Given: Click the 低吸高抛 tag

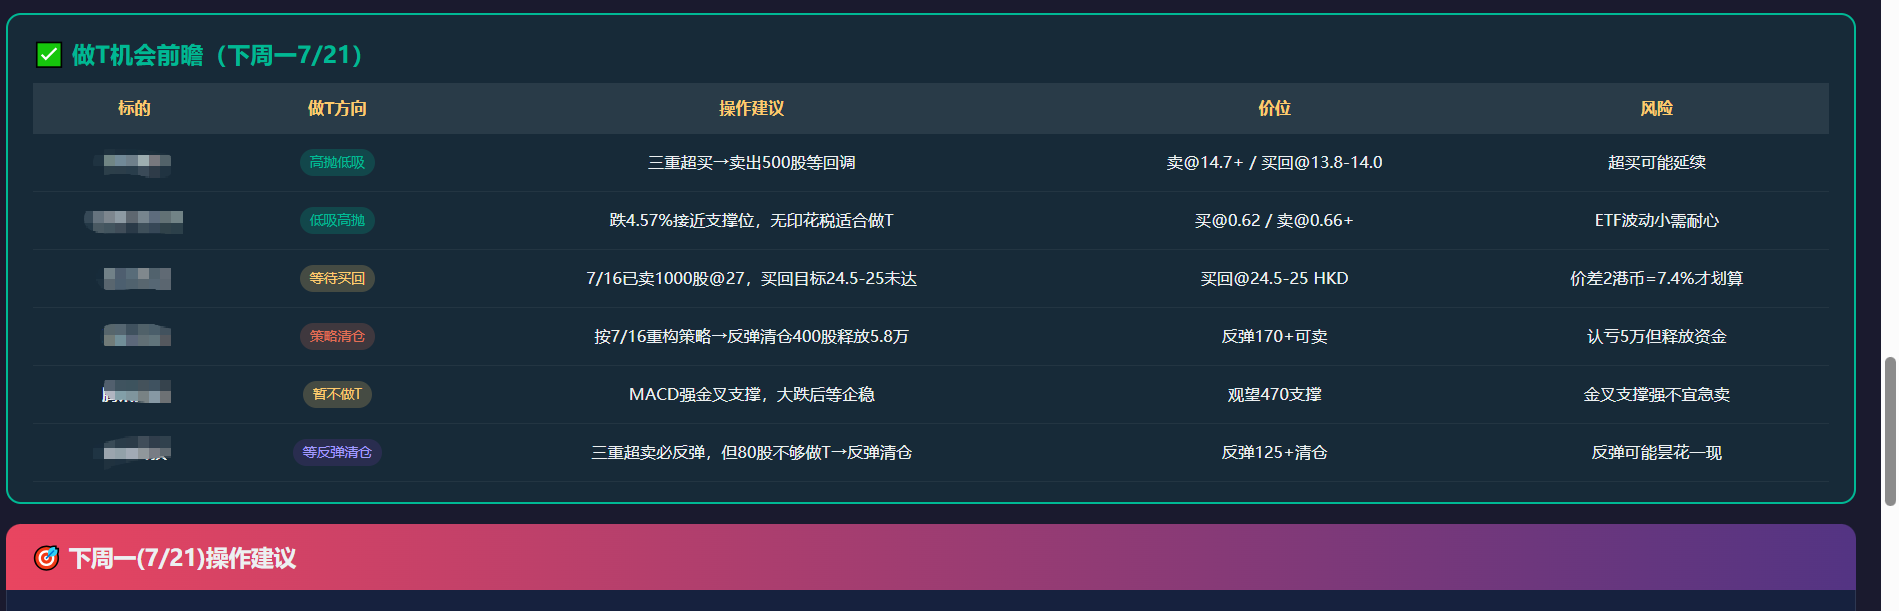Looking at the screenshot, I should click(x=337, y=220).
